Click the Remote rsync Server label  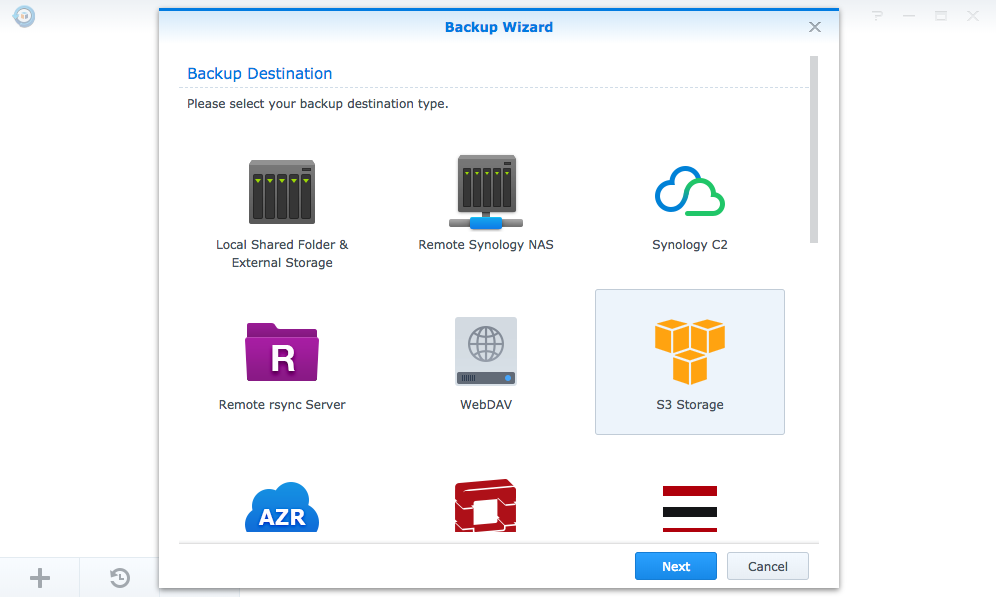click(282, 405)
